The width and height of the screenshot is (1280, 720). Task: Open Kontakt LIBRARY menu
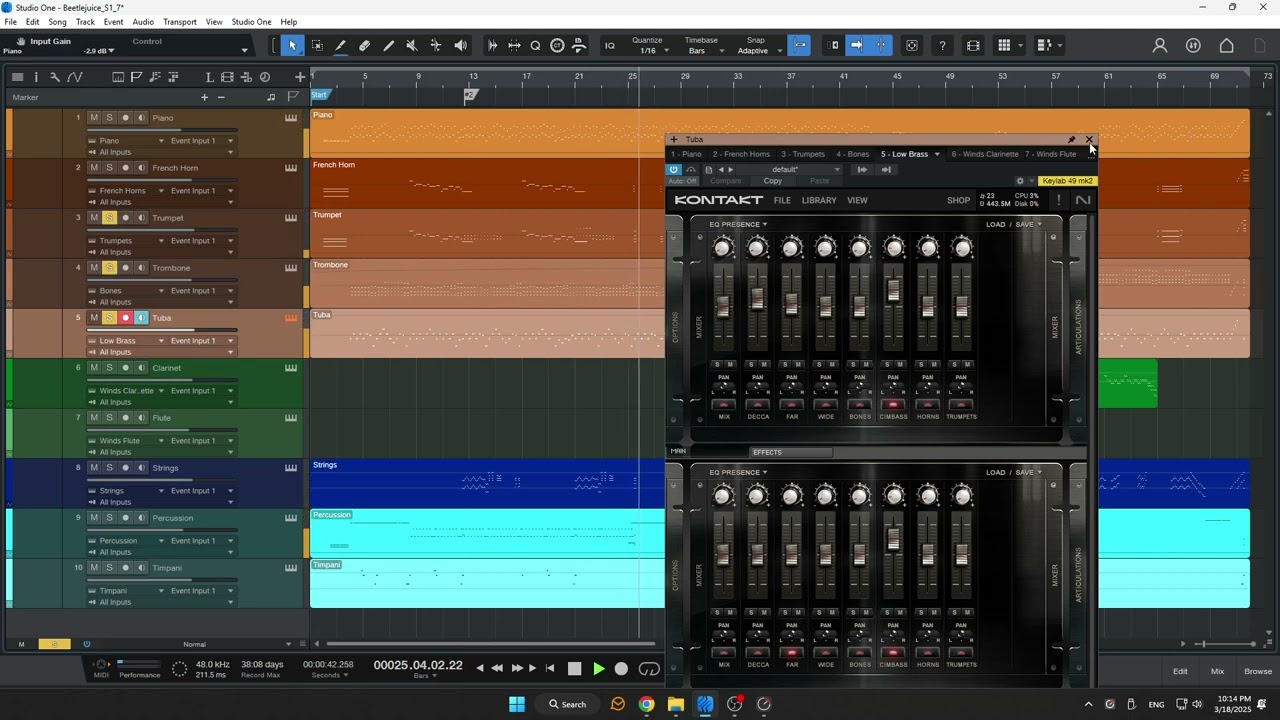point(819,200)
